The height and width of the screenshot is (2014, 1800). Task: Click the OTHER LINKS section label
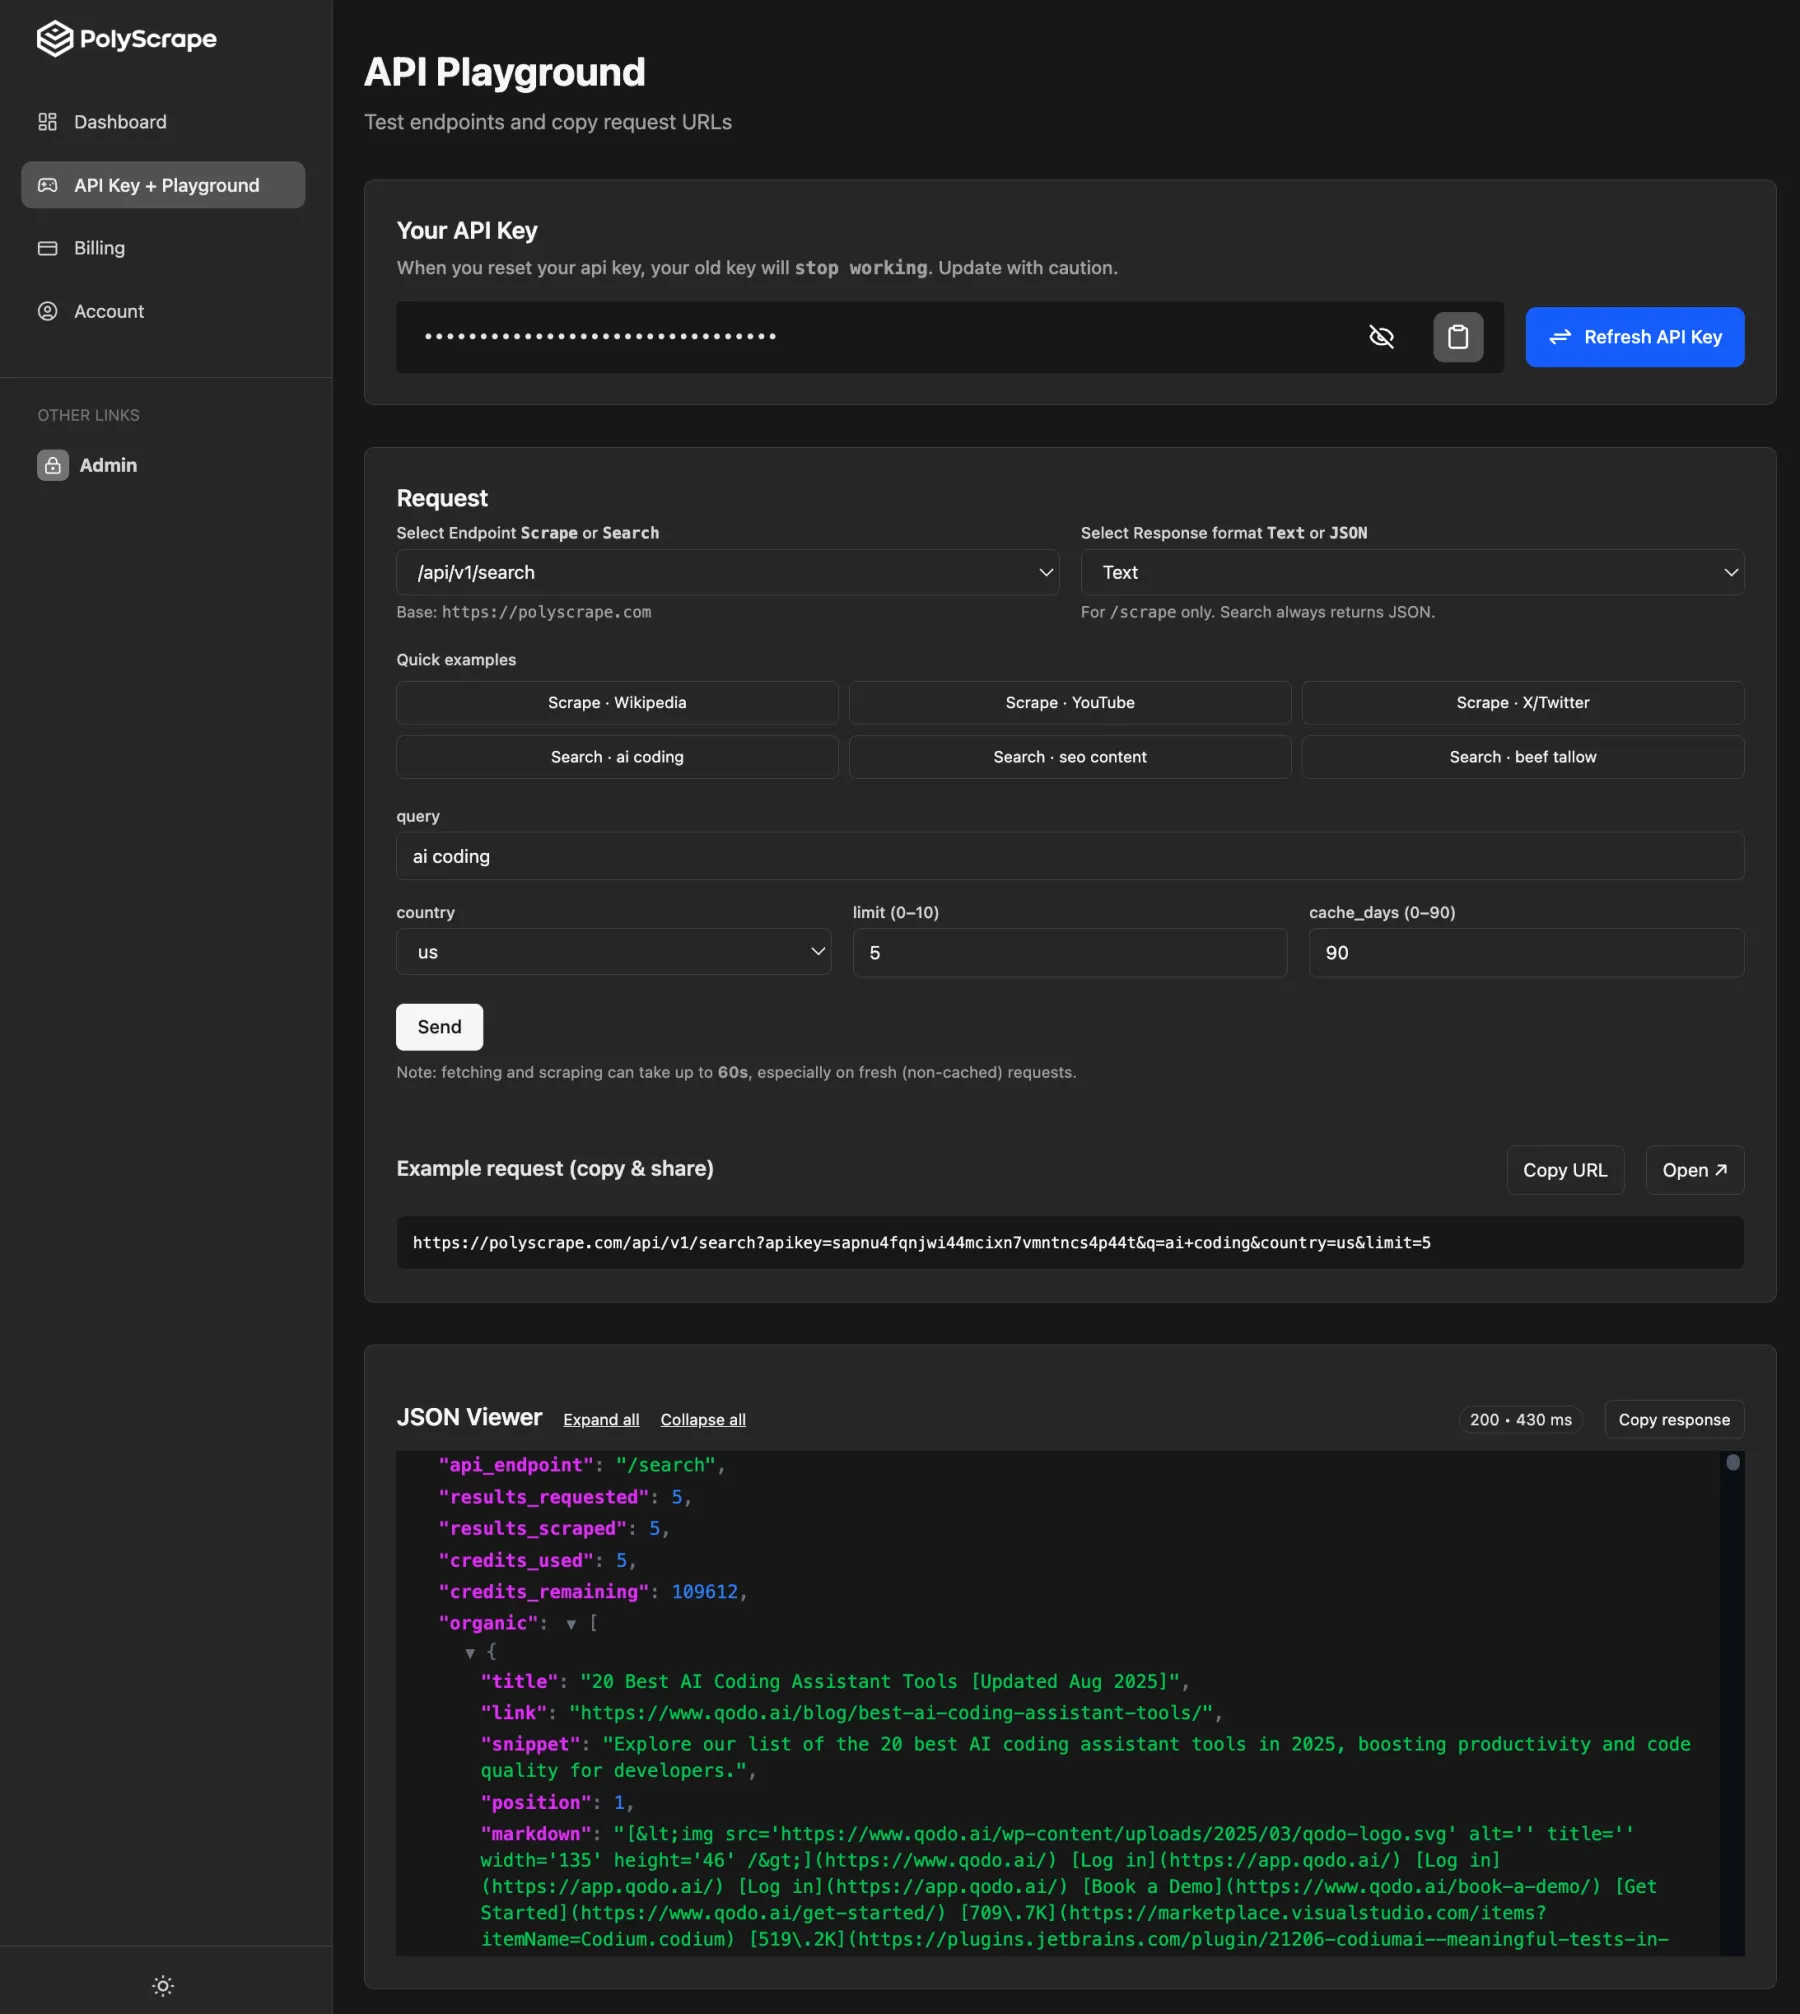(x=88, y=415)
